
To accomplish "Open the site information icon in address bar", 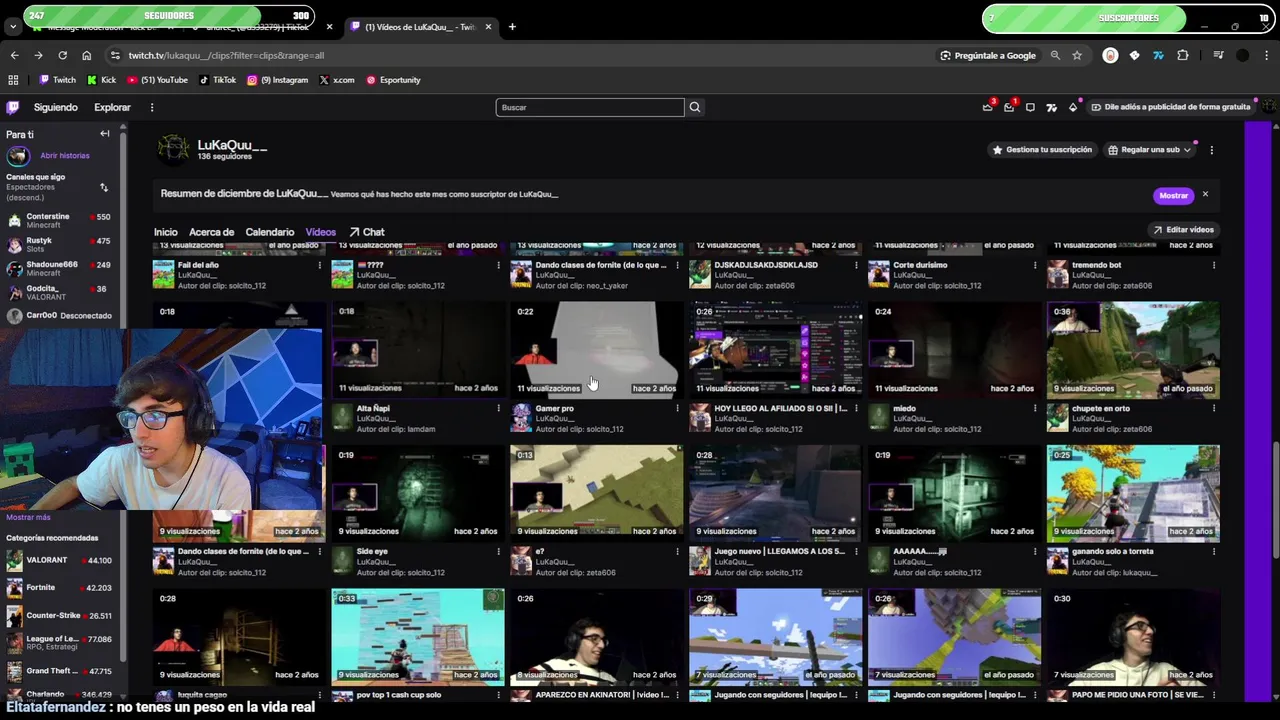I will click(x=115, y=56).
